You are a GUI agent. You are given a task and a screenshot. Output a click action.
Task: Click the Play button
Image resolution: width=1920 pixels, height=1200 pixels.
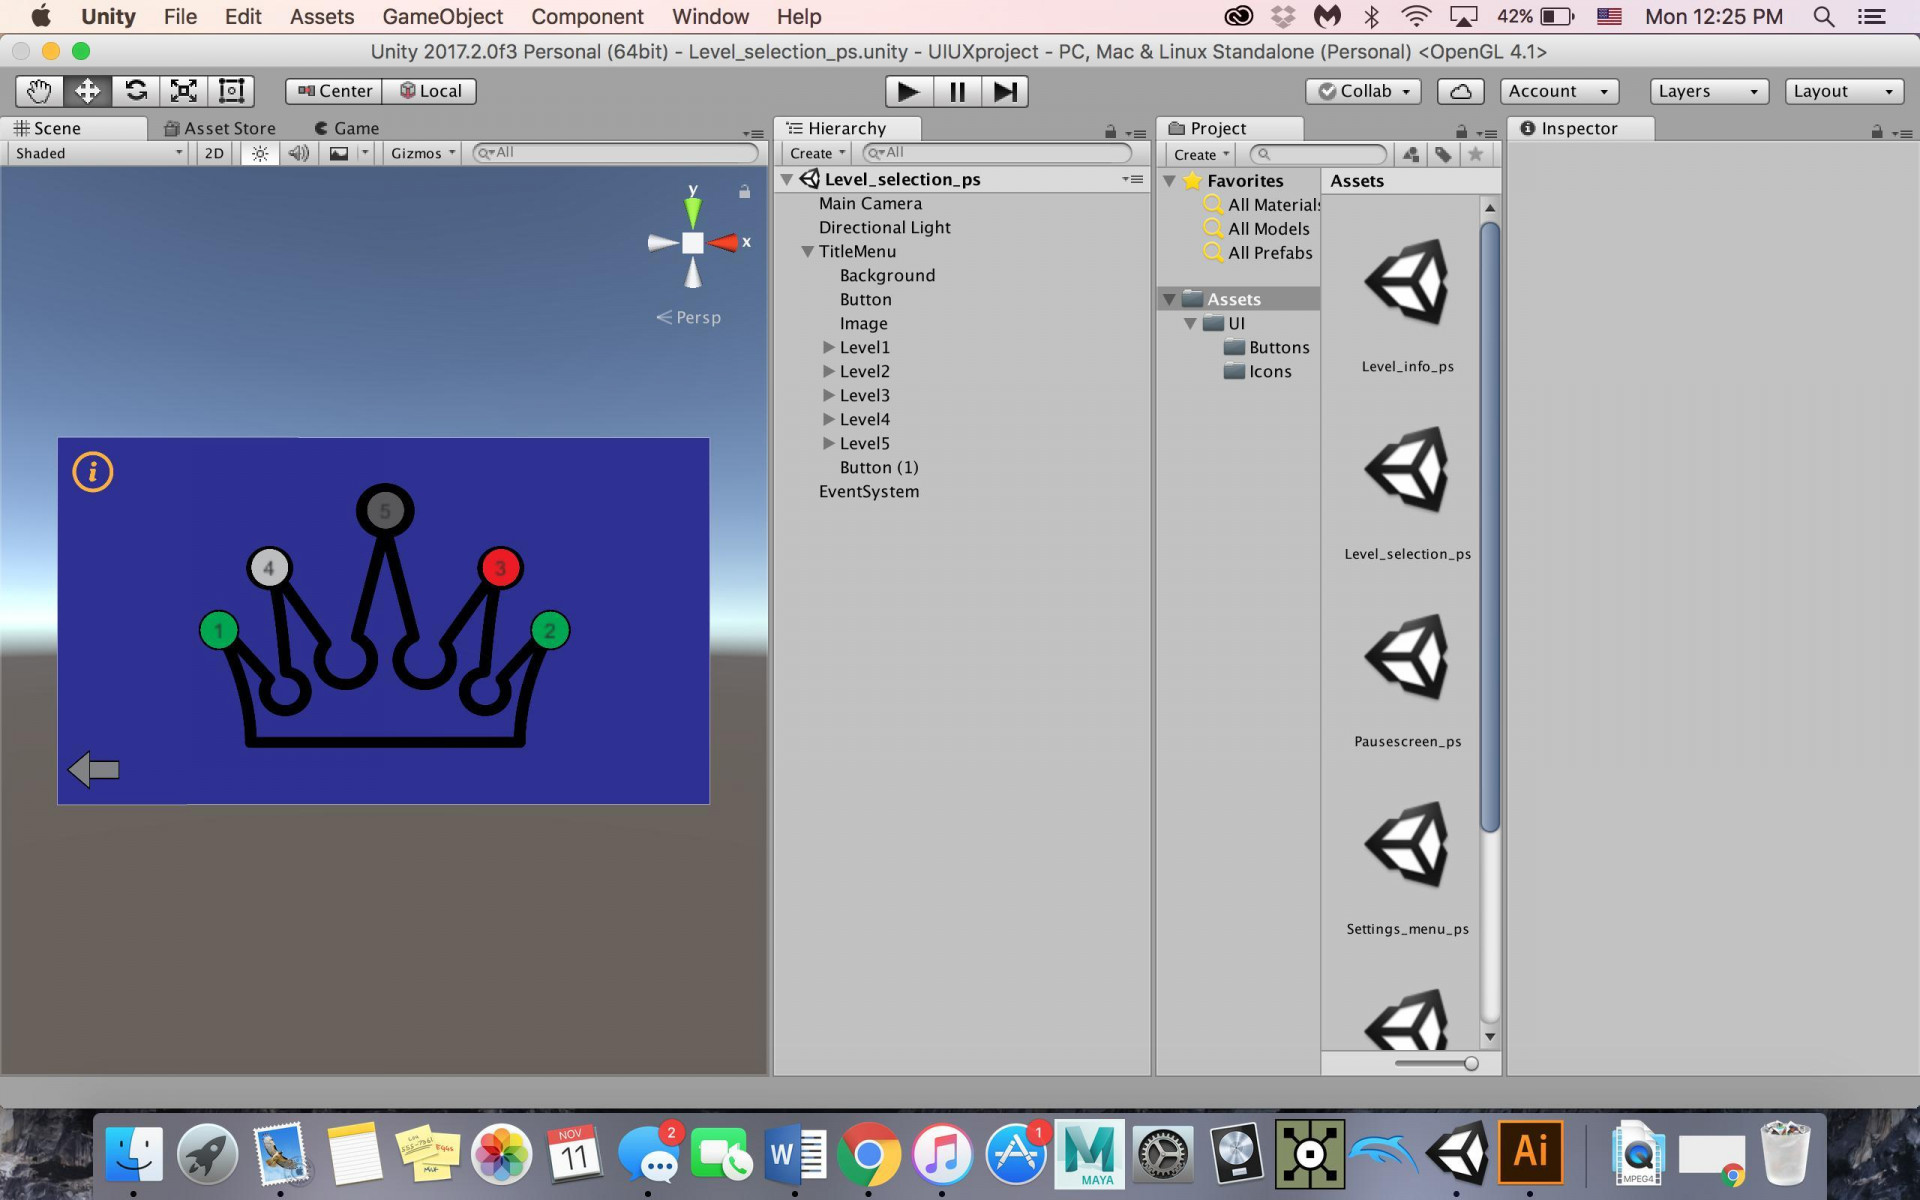click(909, 92)
